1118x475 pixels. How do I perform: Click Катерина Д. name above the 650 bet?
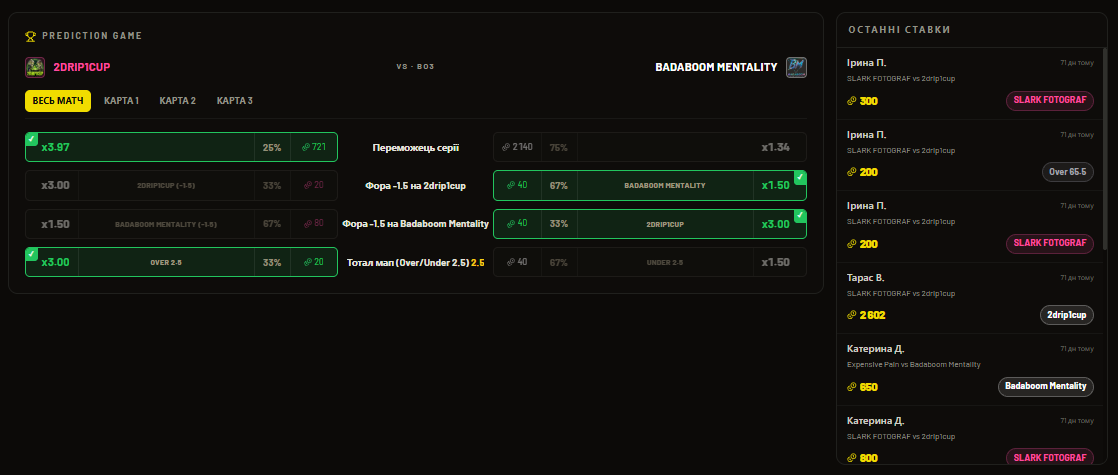[x=876, y=349]
